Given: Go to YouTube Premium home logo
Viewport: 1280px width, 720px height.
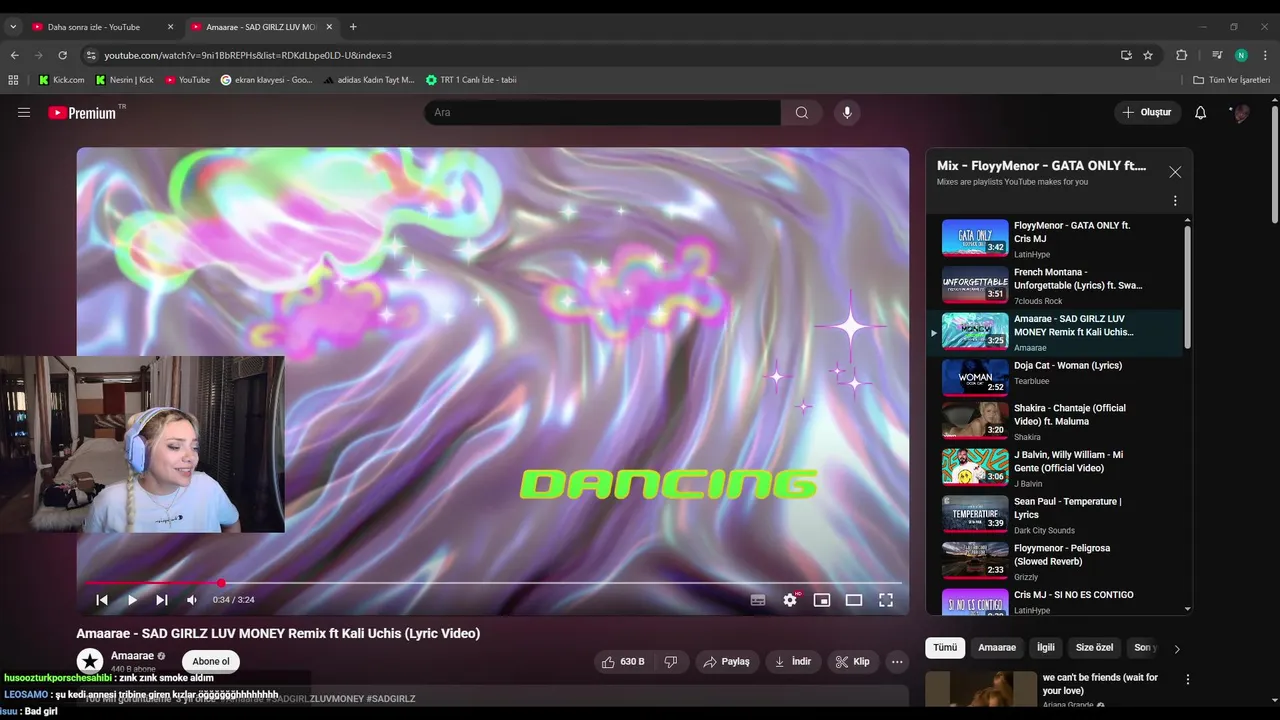Looking at the screenshot, I should point(82,113).
